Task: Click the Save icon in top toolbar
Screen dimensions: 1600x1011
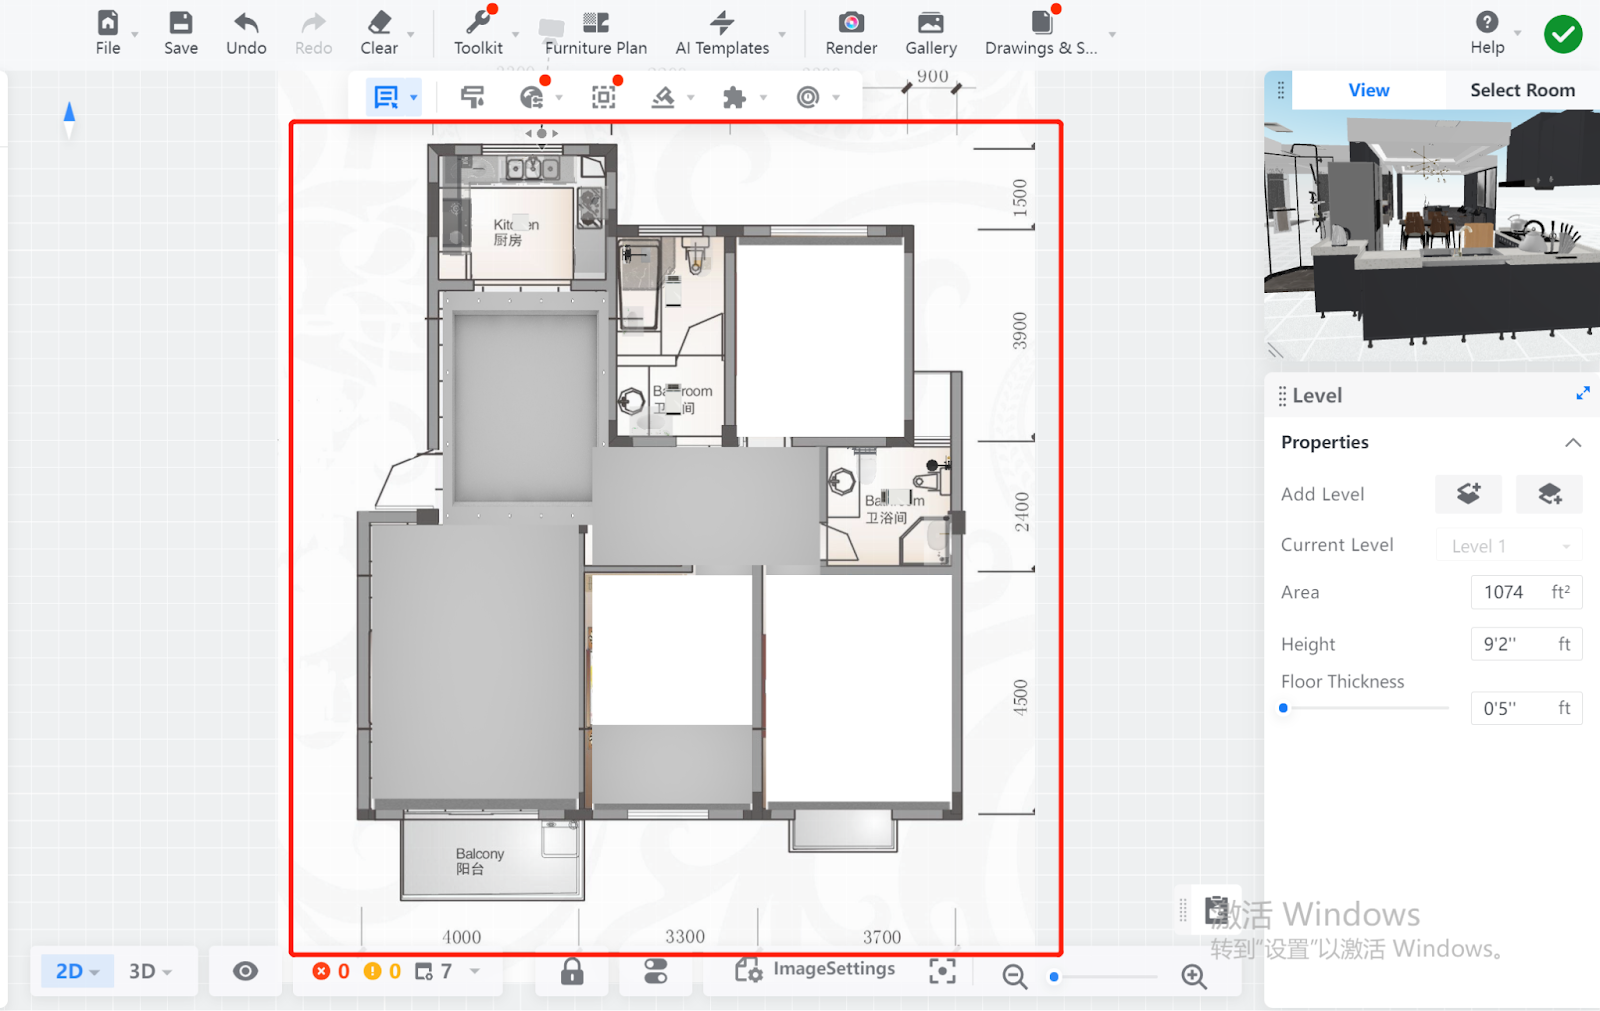Action: coord(180,32)
